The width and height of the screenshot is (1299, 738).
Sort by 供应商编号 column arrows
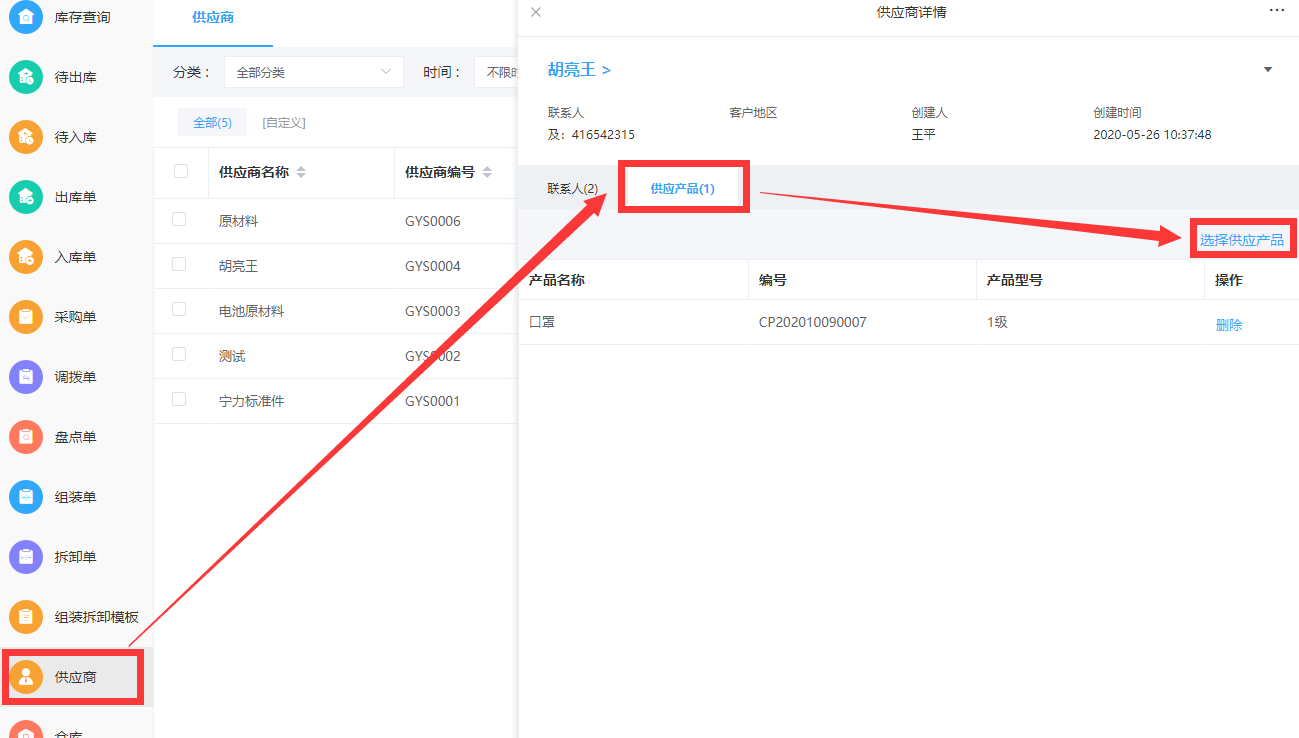[x=487, y=172]
